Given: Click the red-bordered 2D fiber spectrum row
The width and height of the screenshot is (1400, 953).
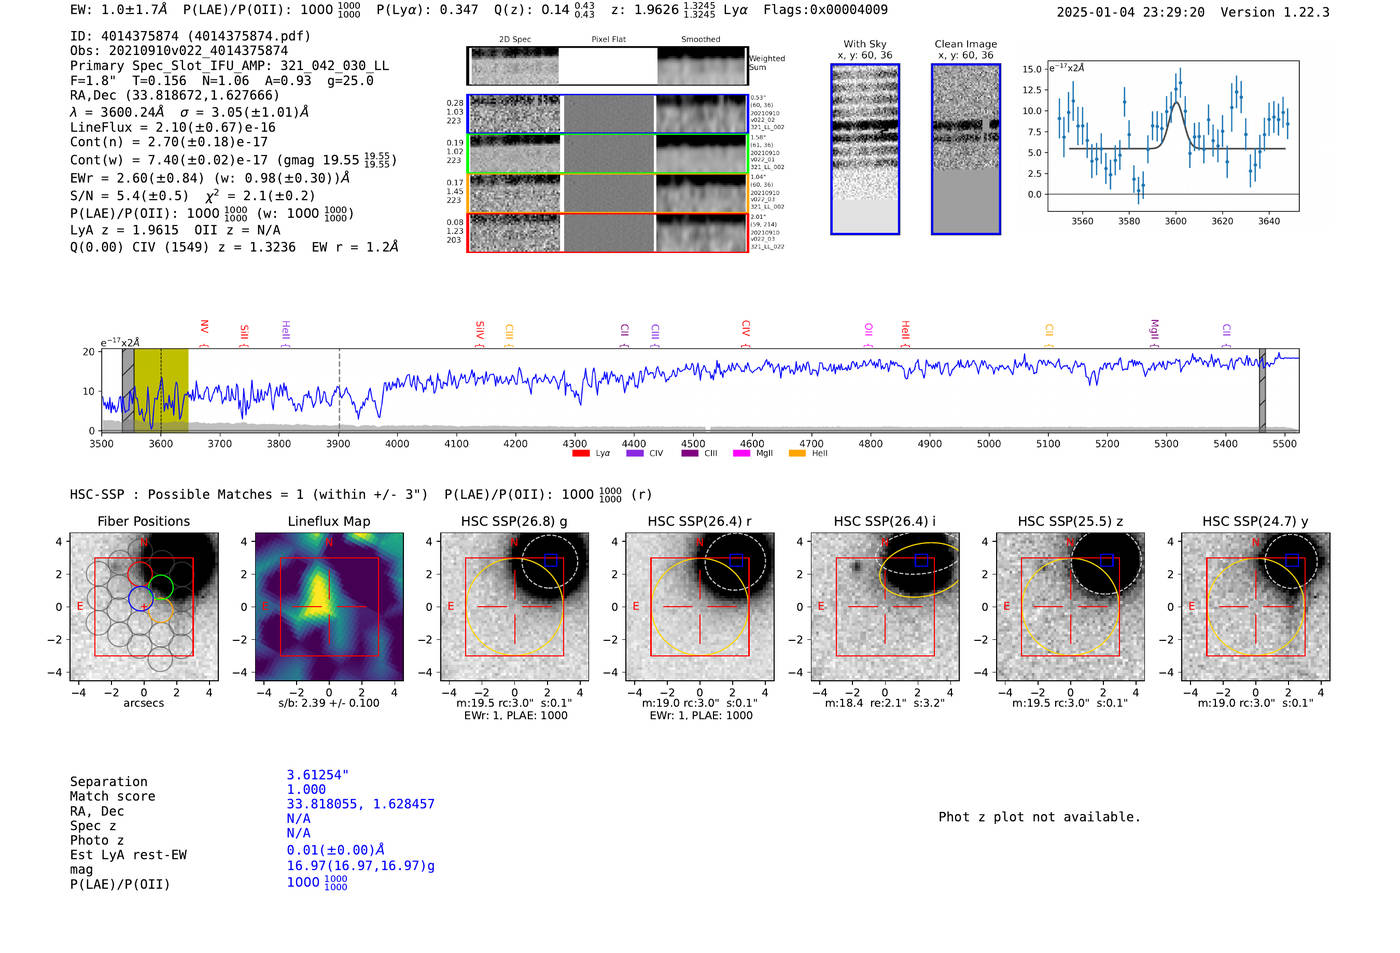Looking at the screenshot, I should (608, 232).
